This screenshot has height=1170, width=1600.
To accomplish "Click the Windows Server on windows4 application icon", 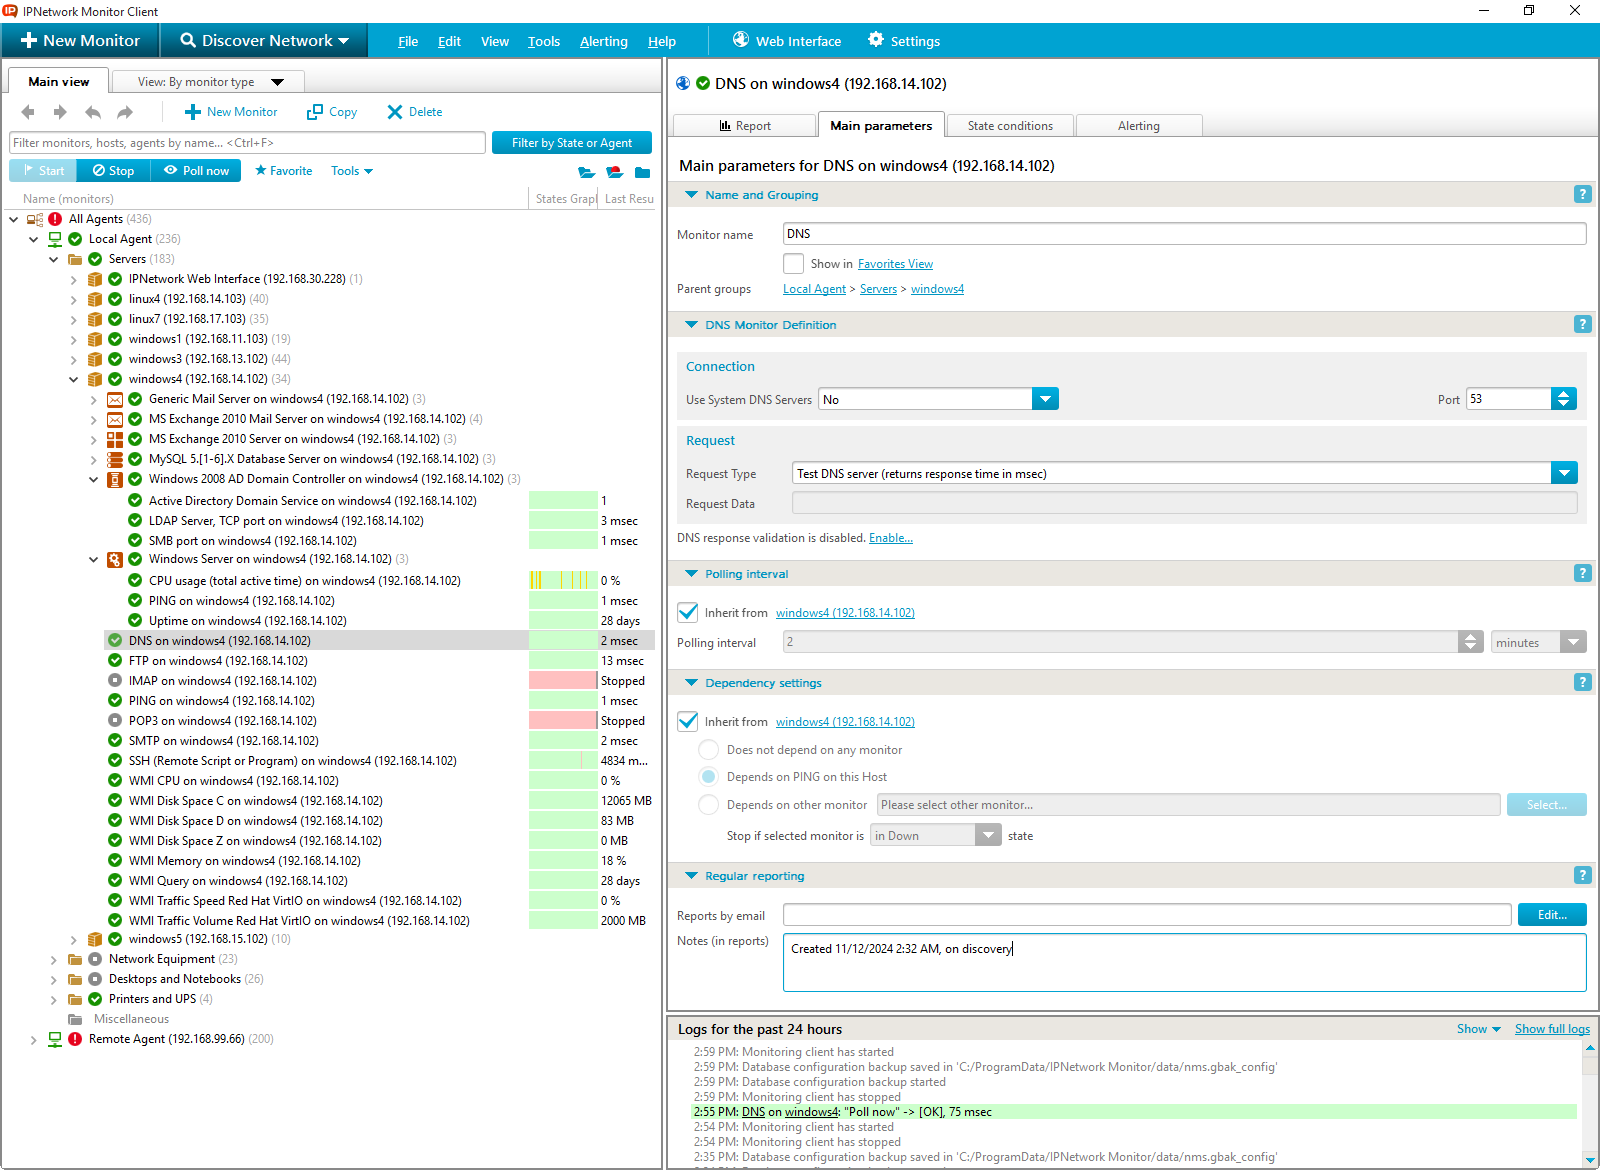I will (115, 559).
